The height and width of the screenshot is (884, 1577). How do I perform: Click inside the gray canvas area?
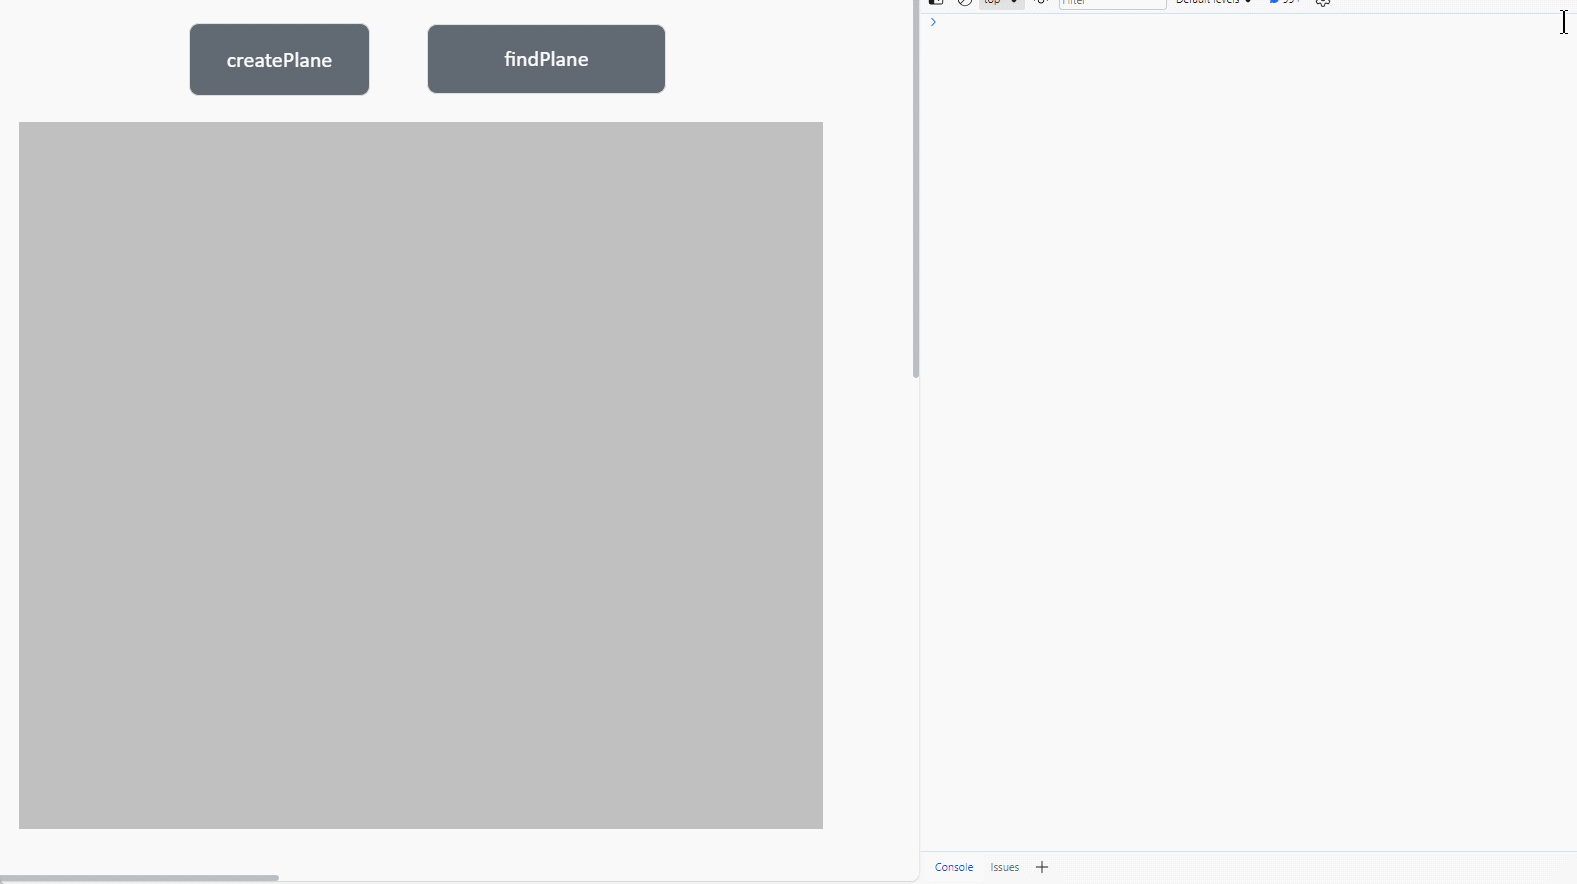point(420,475)
